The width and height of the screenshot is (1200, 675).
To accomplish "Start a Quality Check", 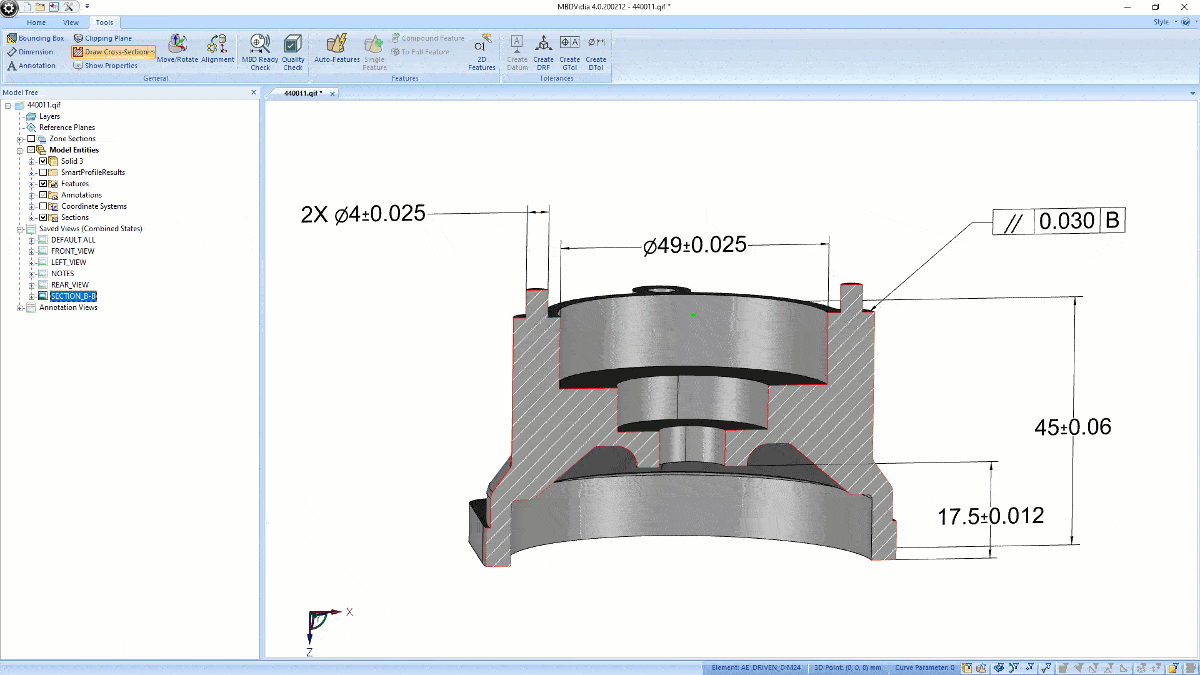I will (292, 48).
